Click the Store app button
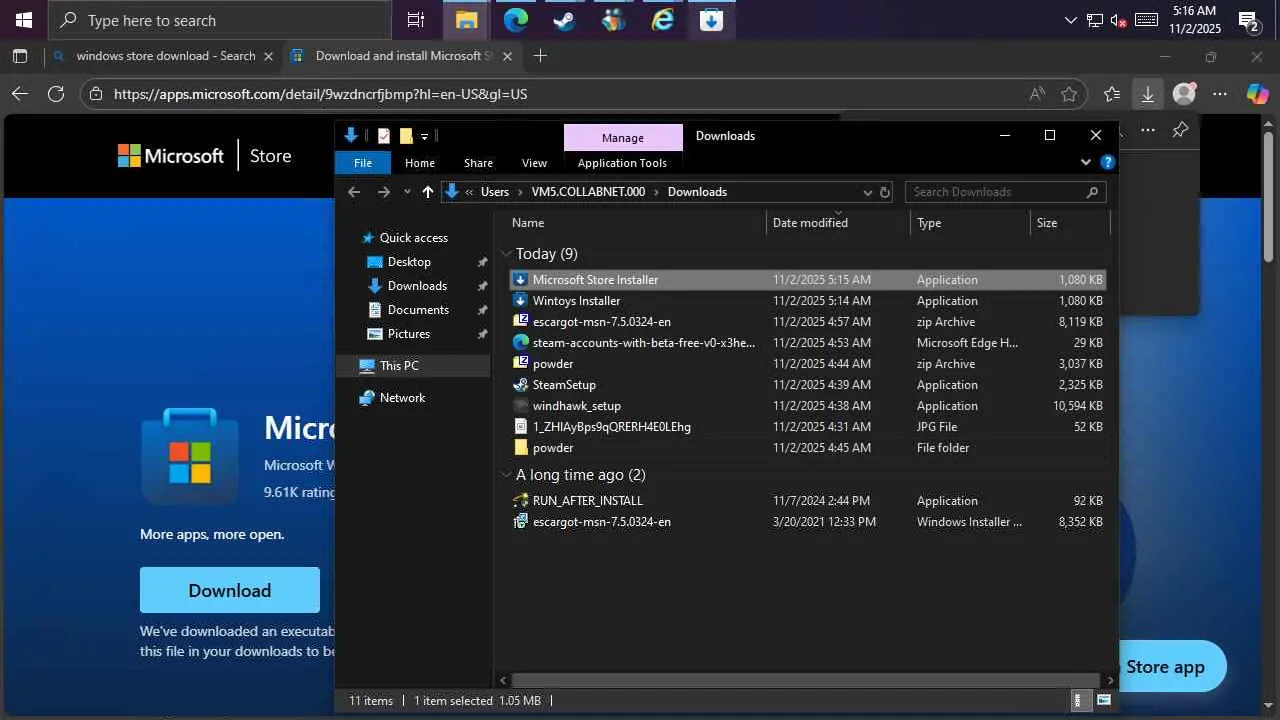The width and height of the screenshot is (1280, 720). tap(1165, 667)
